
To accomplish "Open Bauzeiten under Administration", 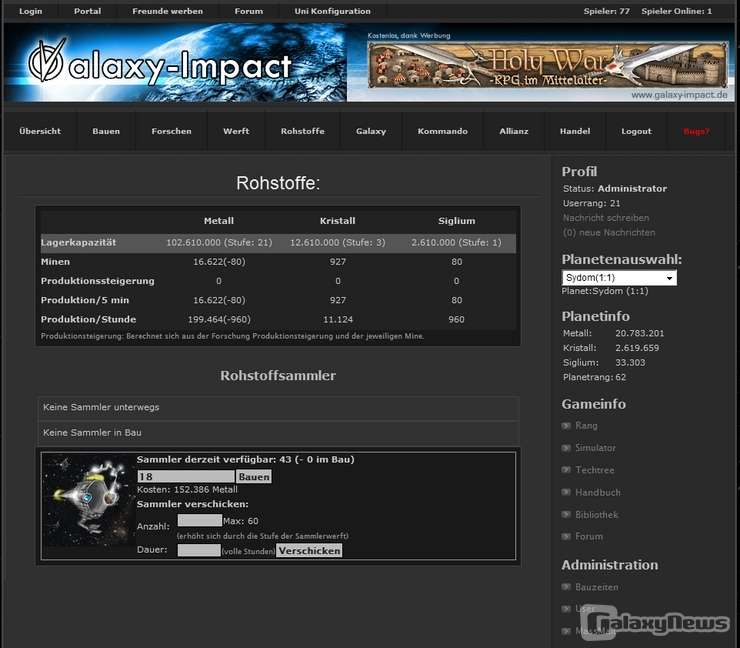I will (x=597, y=587).
